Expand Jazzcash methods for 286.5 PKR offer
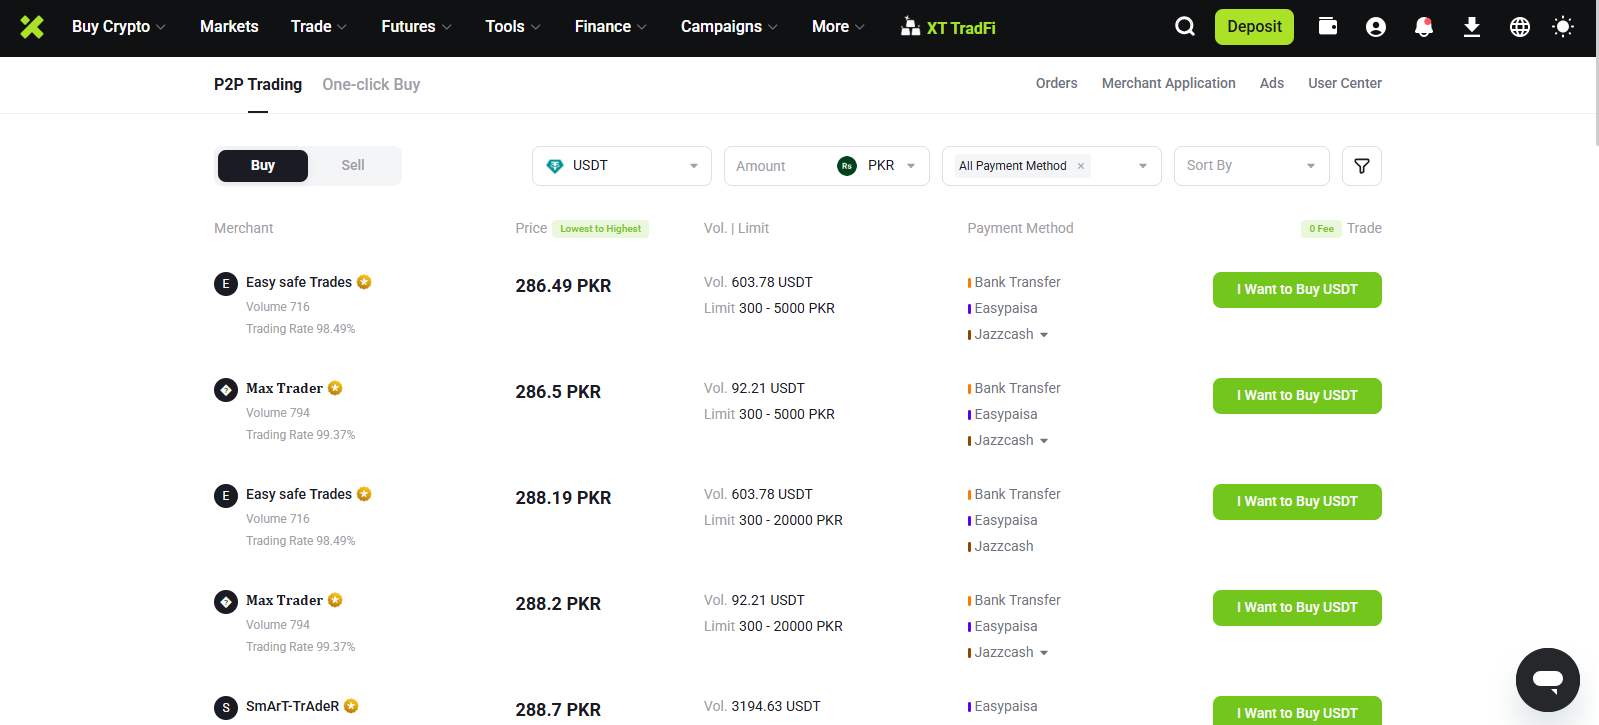The width and height of the screenshot is (1599, 725). point(1044,441)
